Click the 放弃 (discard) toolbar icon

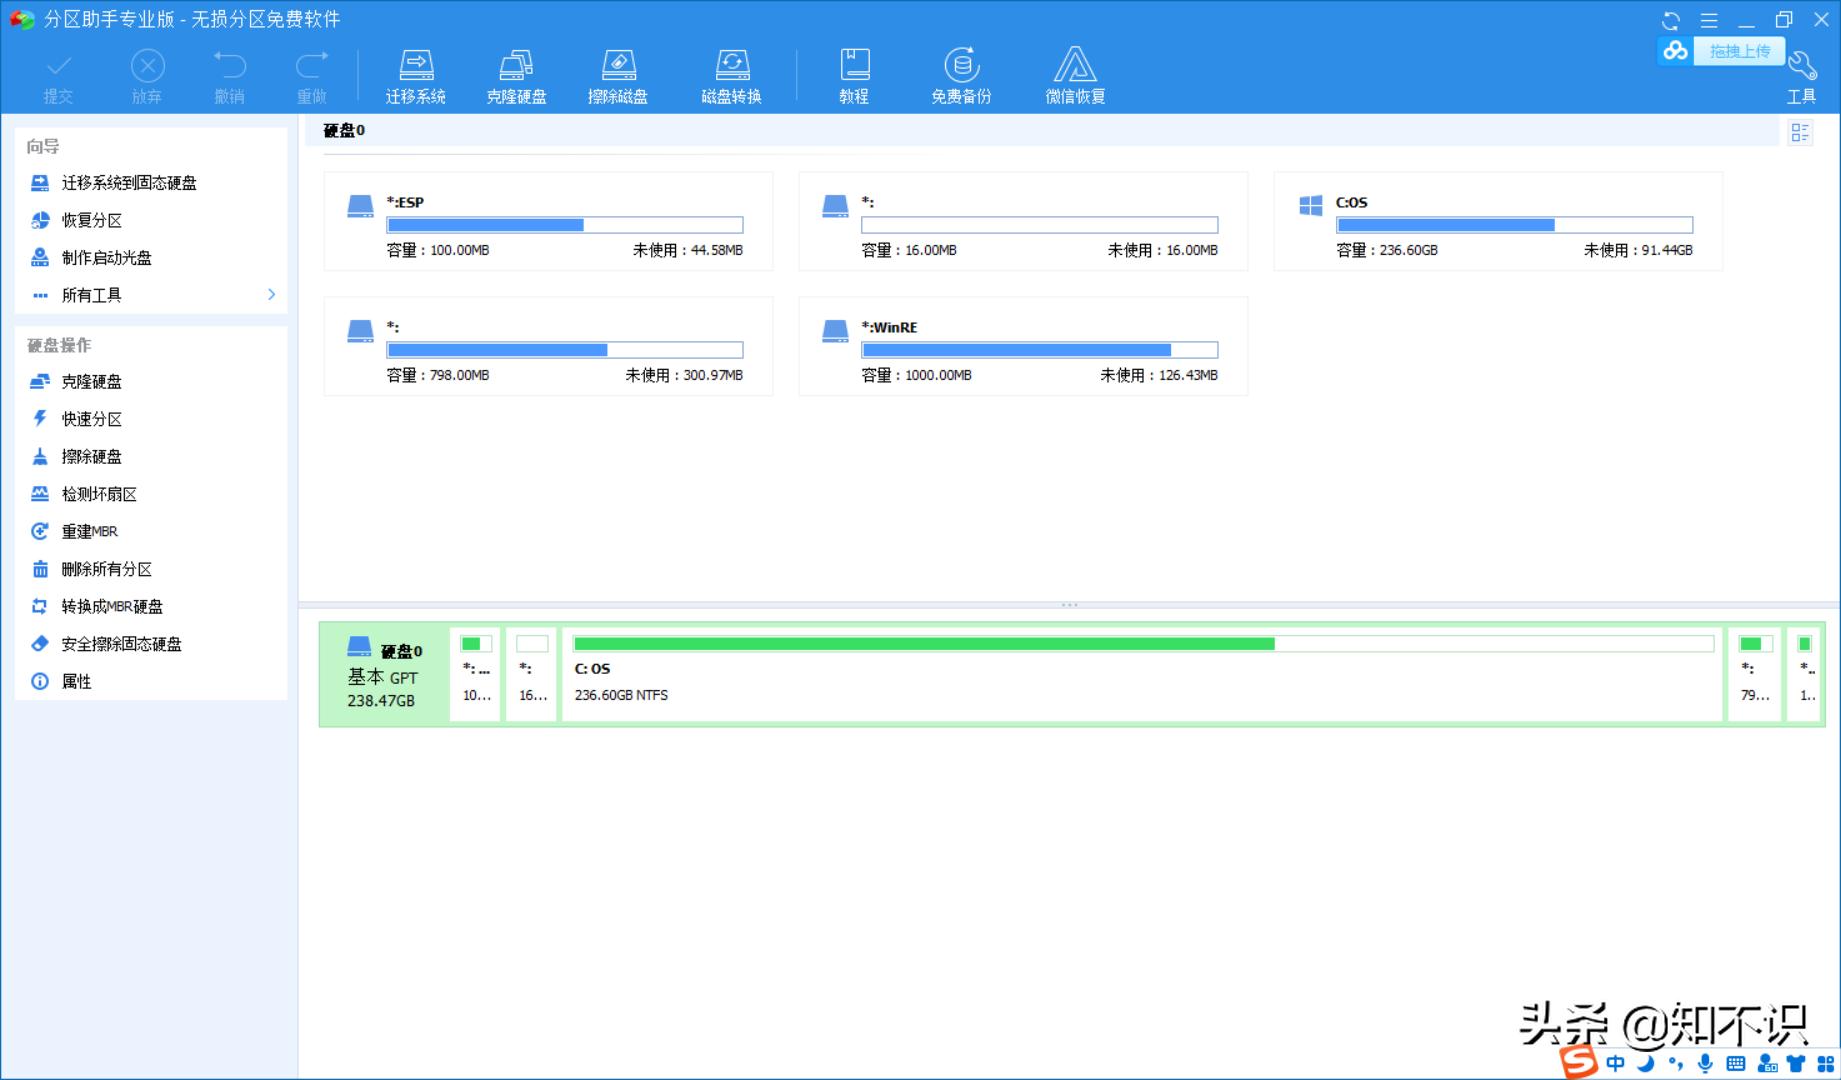(x=147, y=77)
